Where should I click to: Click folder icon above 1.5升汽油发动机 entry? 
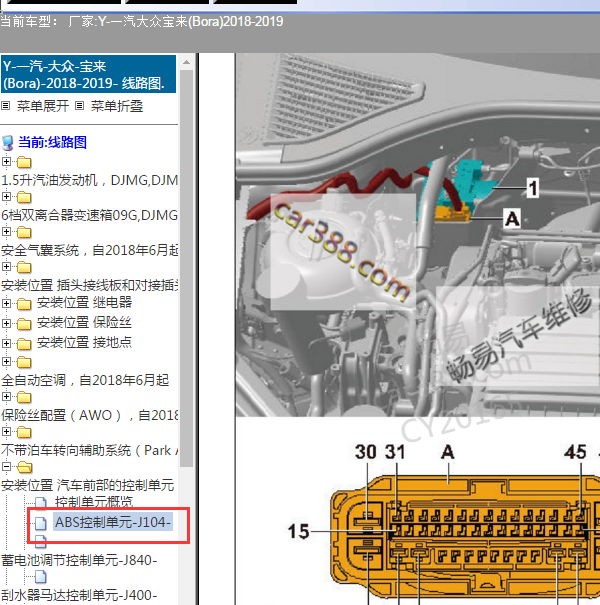[x=24, y=162]
